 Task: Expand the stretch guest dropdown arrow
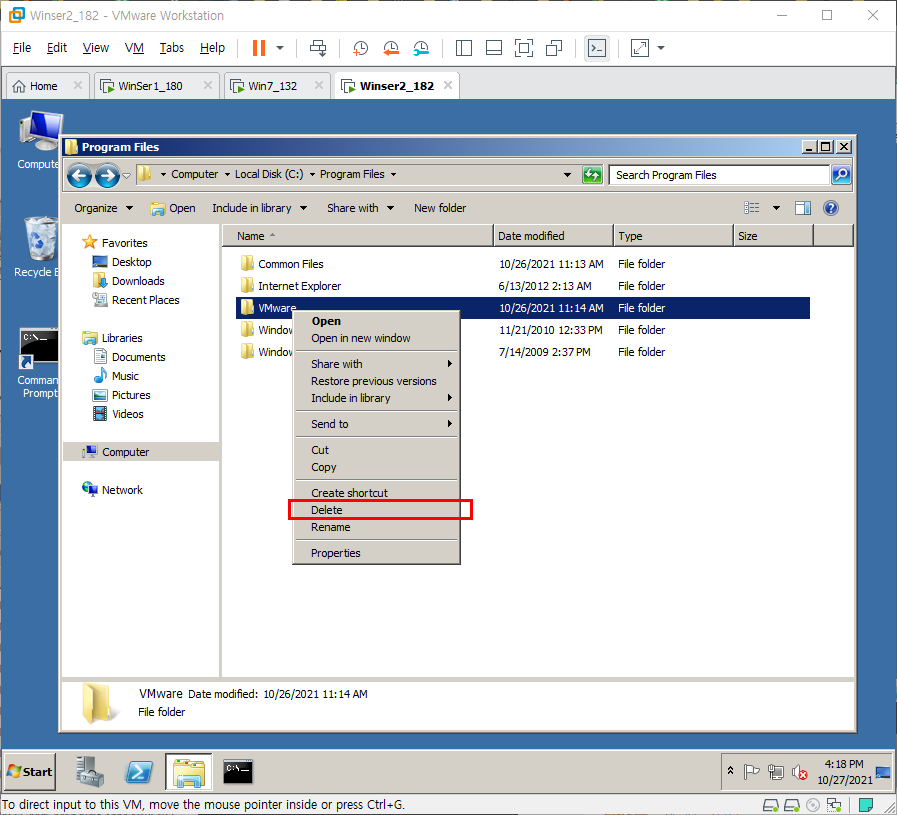[661, 48]
